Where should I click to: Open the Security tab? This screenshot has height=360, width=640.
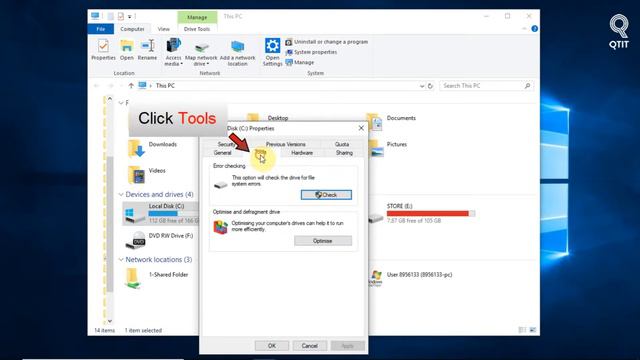tap(227, 144)
